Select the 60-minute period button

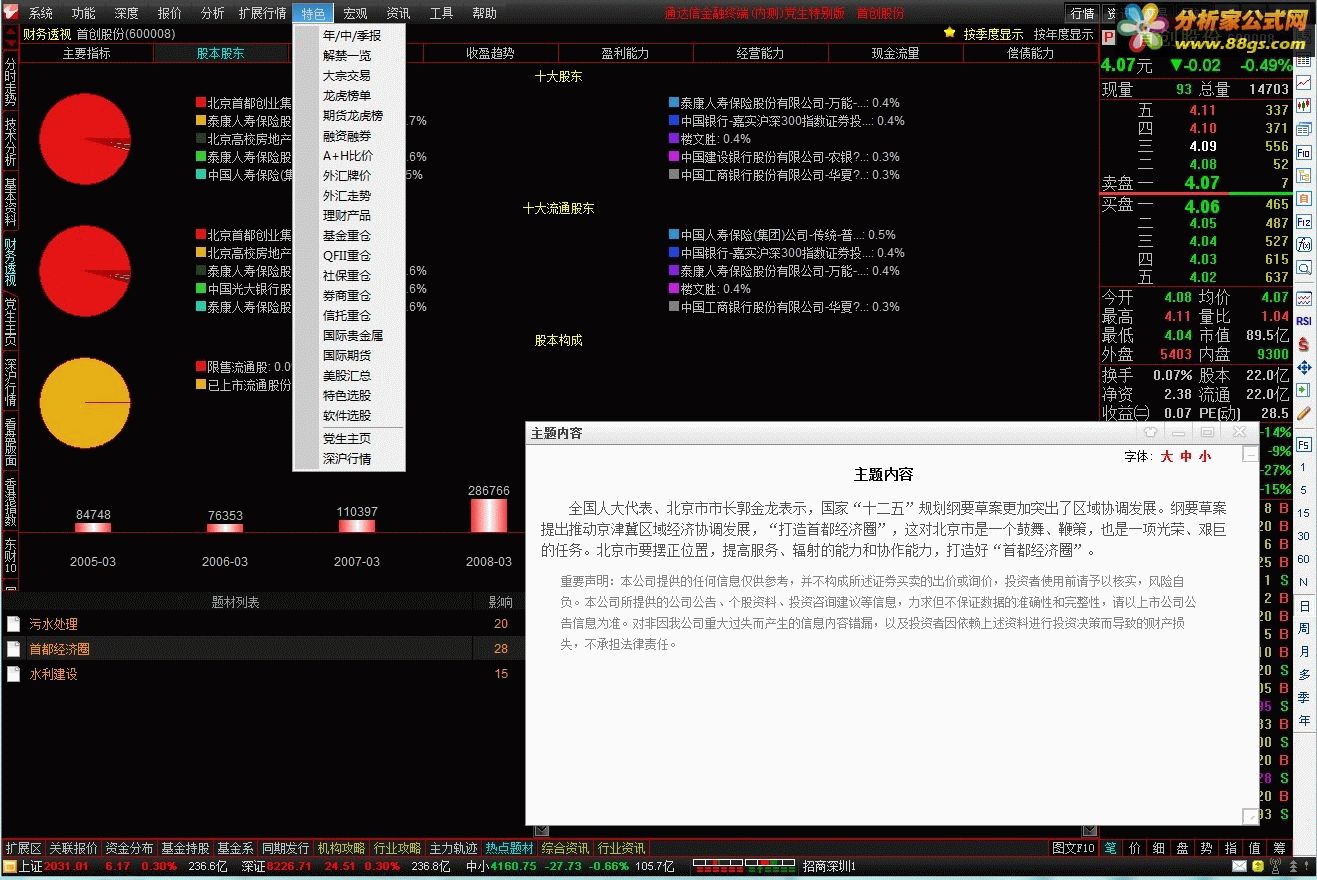coord(1304,559)
